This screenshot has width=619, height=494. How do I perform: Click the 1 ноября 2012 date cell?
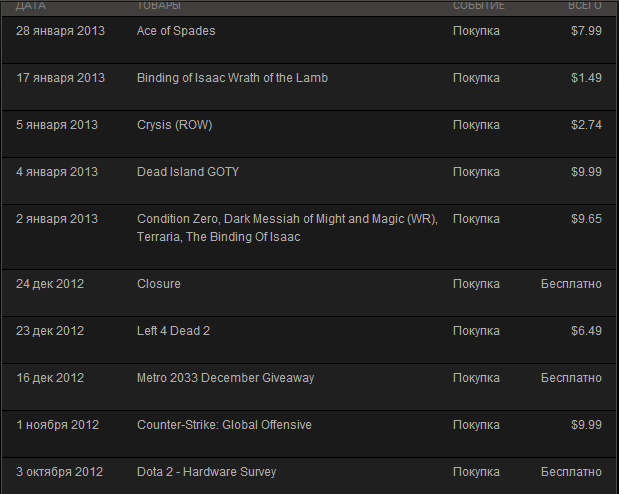point(58,425)
